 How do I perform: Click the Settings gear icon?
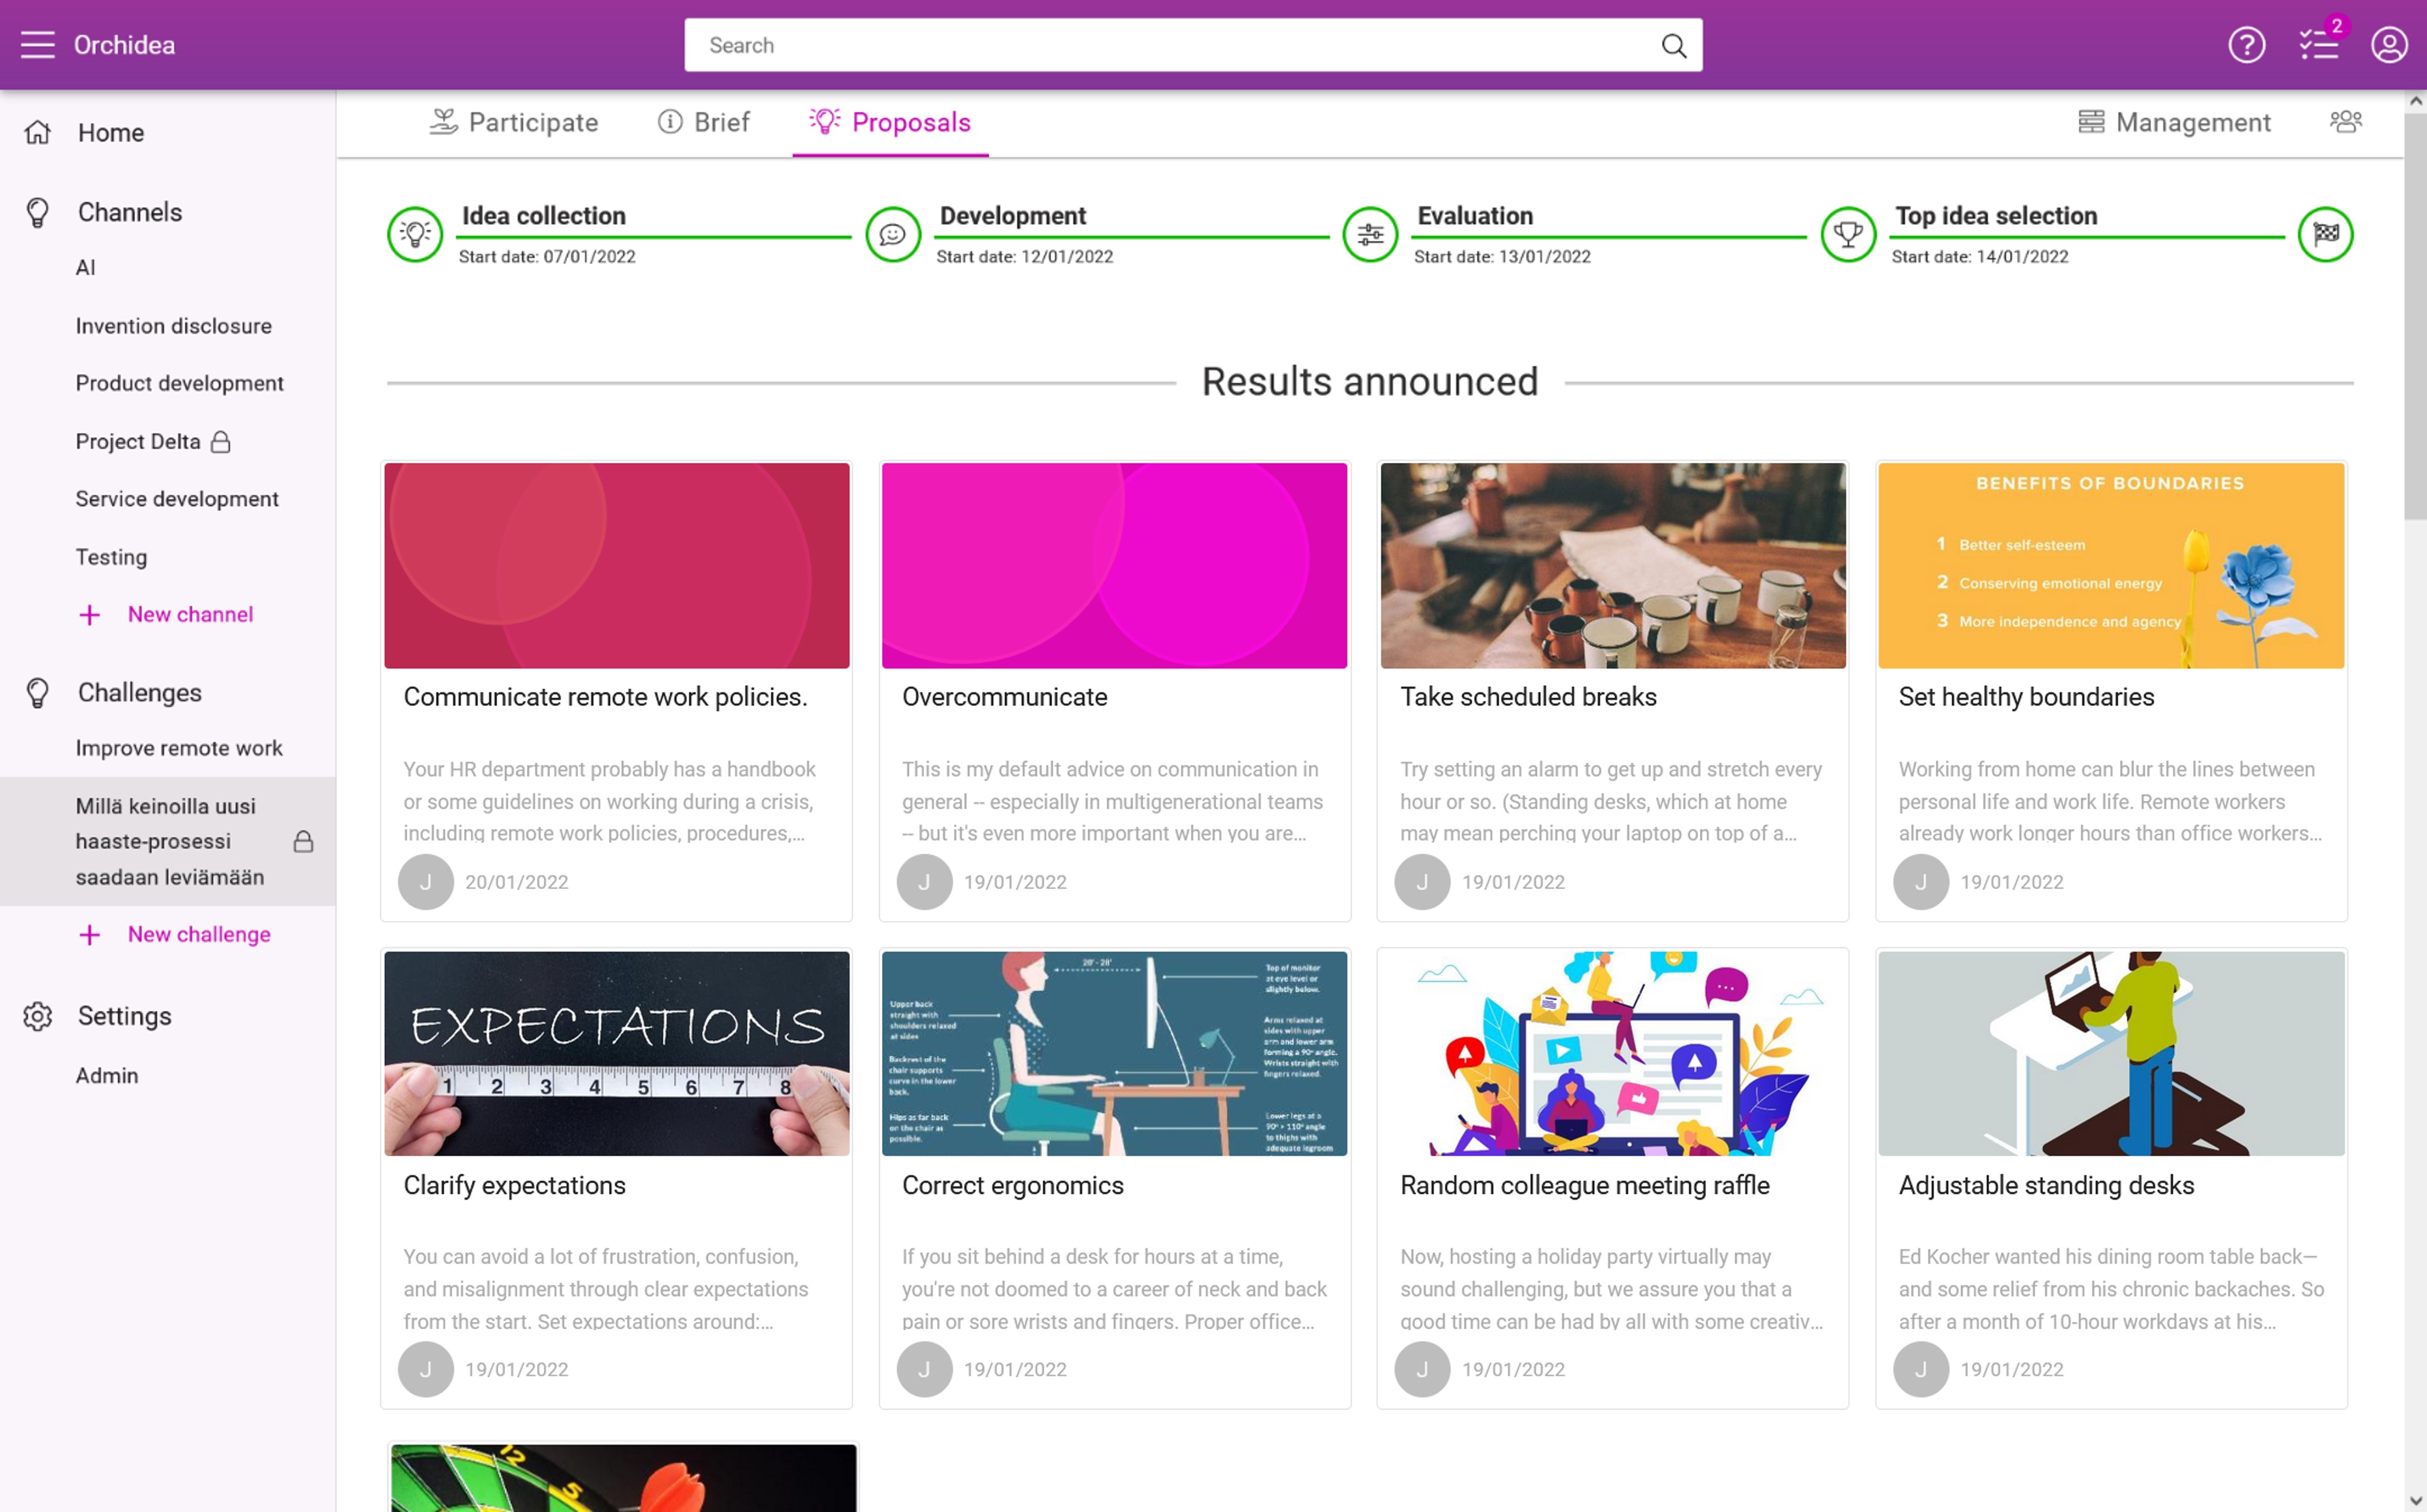point(37,1016)
